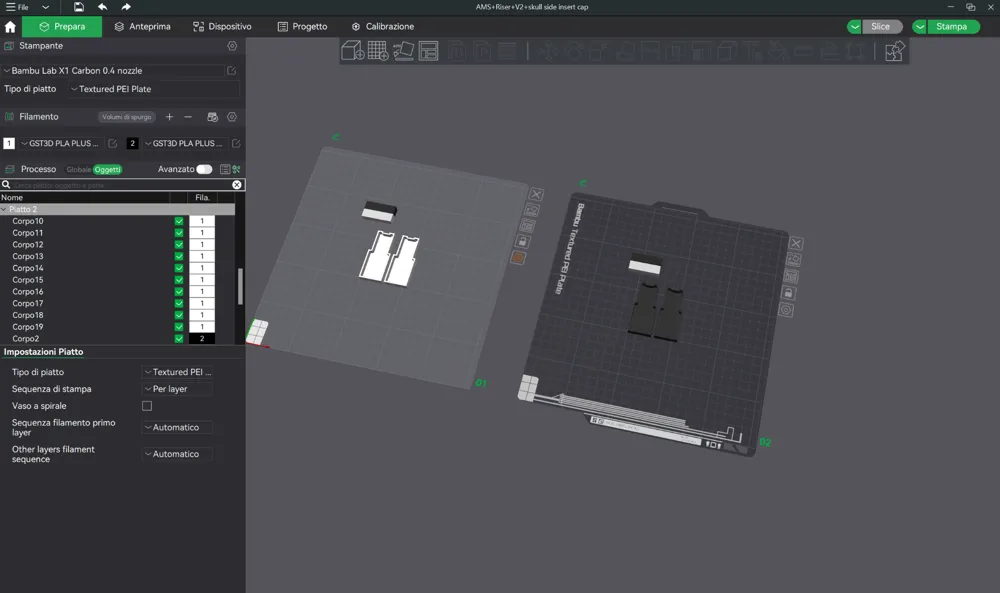This screenshot has width=1000, height=593.
Task: Uncheck the Corpo19 printable checkbox
Action: point(179,327)
